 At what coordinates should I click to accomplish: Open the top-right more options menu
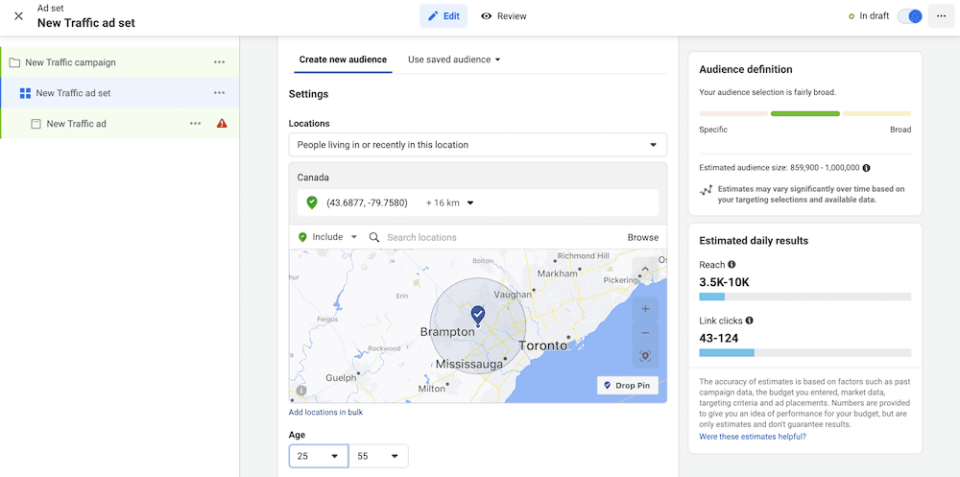[x=941, y=17]
